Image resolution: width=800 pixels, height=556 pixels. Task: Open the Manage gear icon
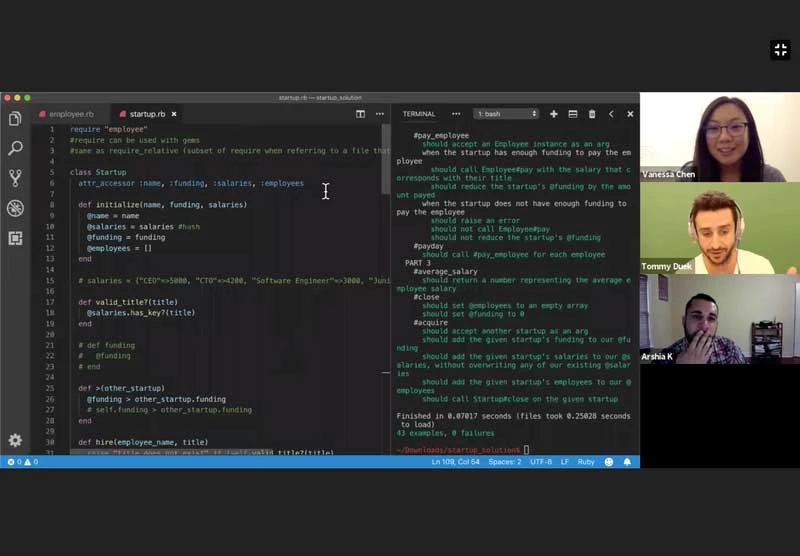click(x=15, y=440)
